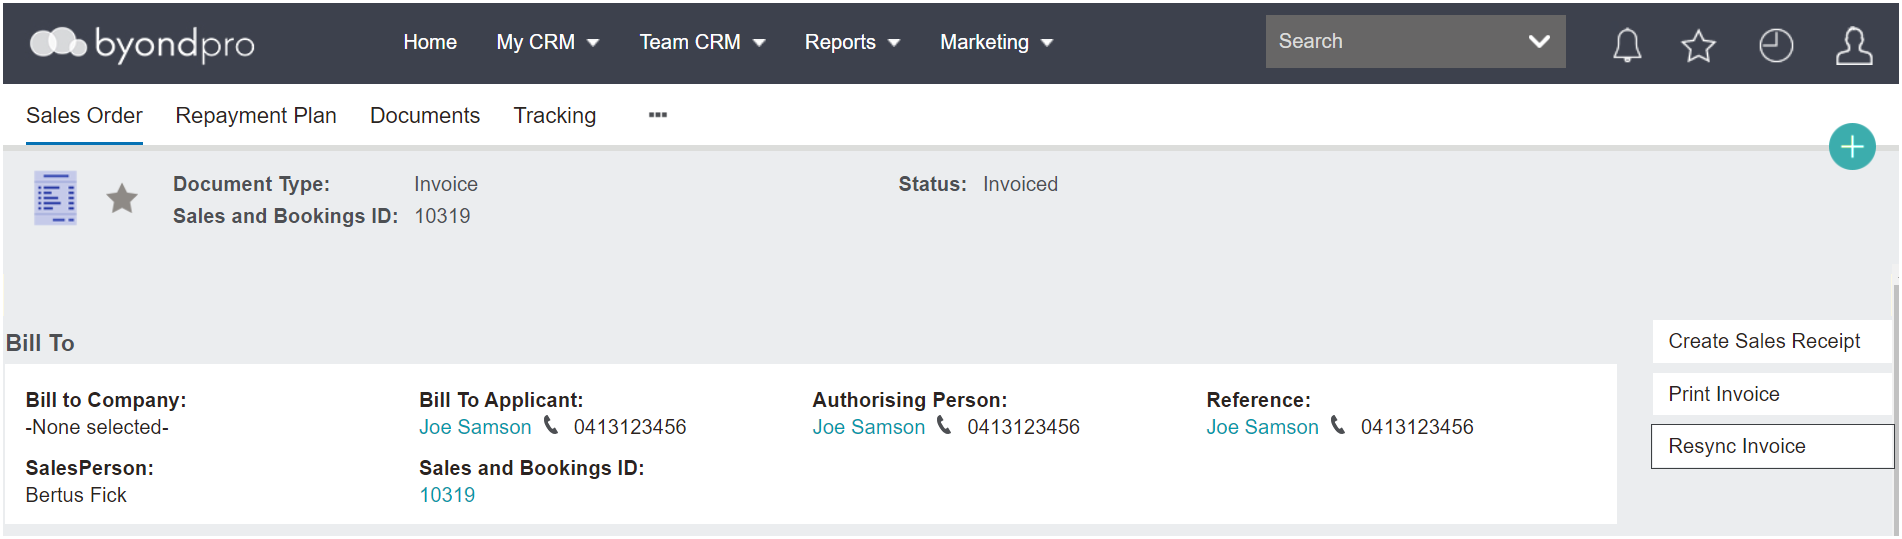Open Joe Samson under Reference
Screen dimensions: 1902x539
pyautogui.click(x=1262, y=427)
